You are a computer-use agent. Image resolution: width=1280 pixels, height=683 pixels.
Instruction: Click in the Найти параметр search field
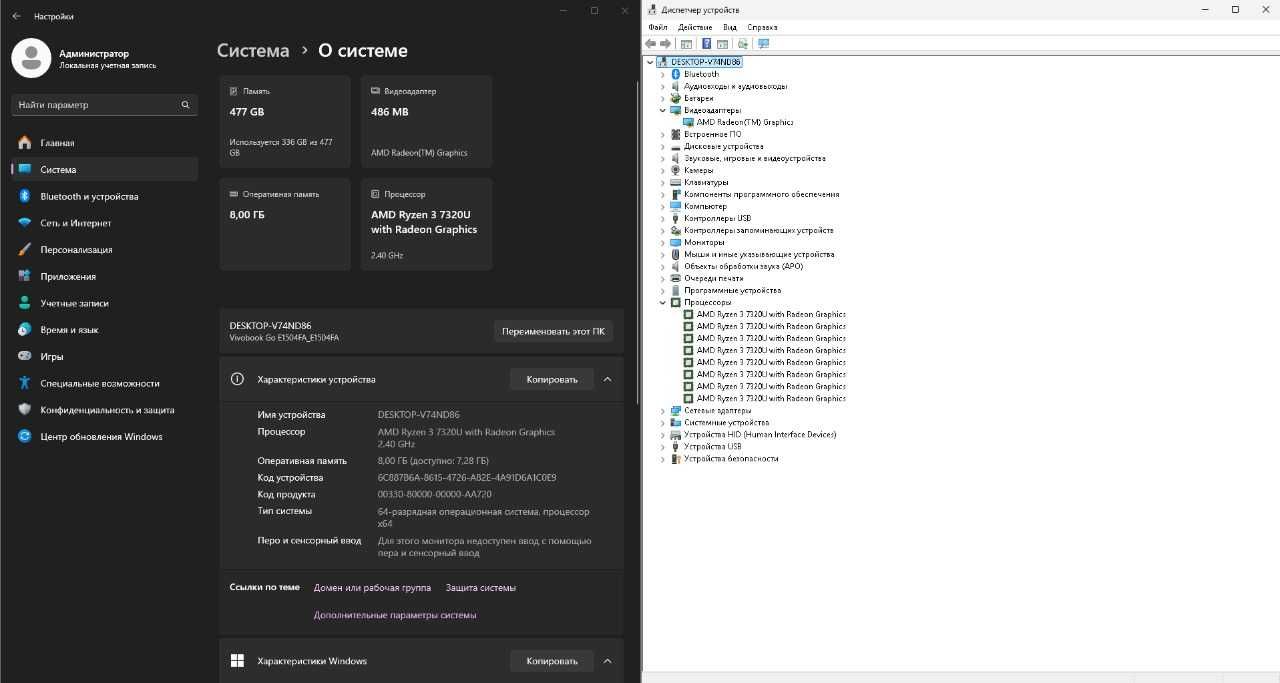coord(104,104)
